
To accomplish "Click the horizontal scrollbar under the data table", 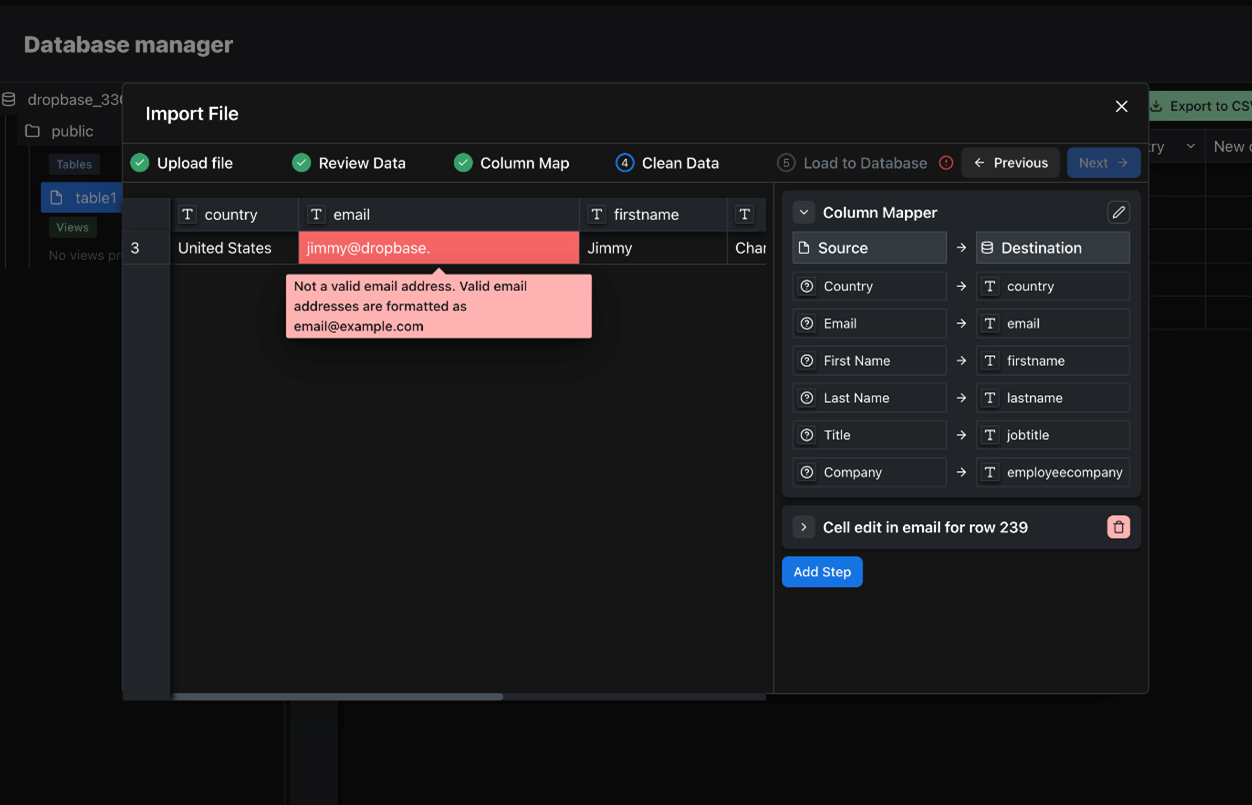I will coord(338,697).
